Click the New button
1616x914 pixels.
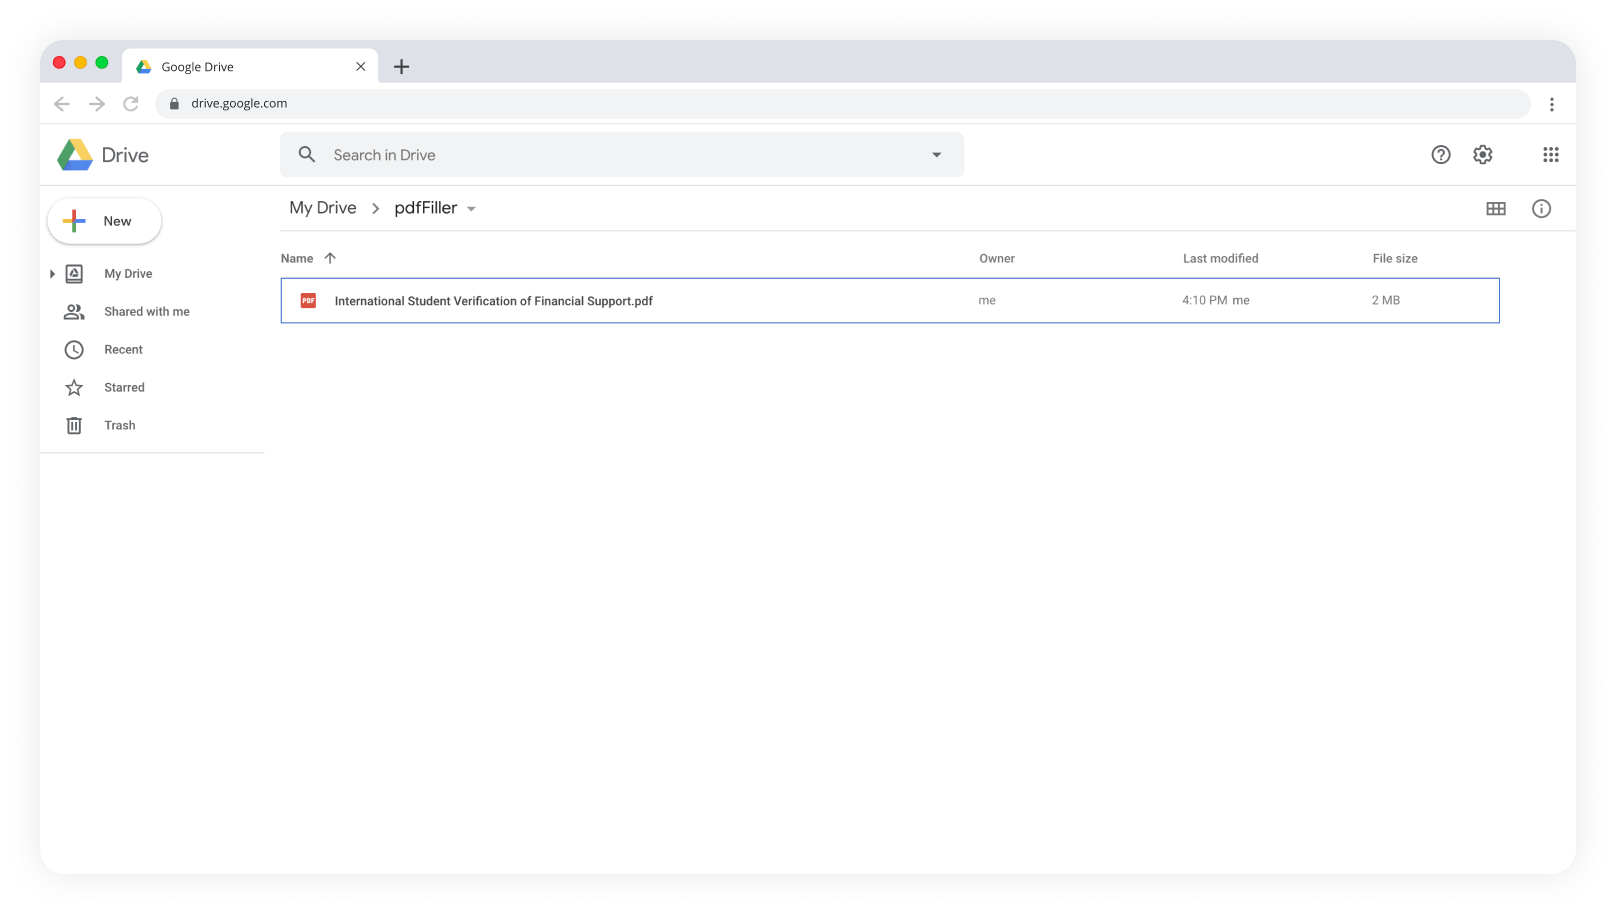pos(103,221)
